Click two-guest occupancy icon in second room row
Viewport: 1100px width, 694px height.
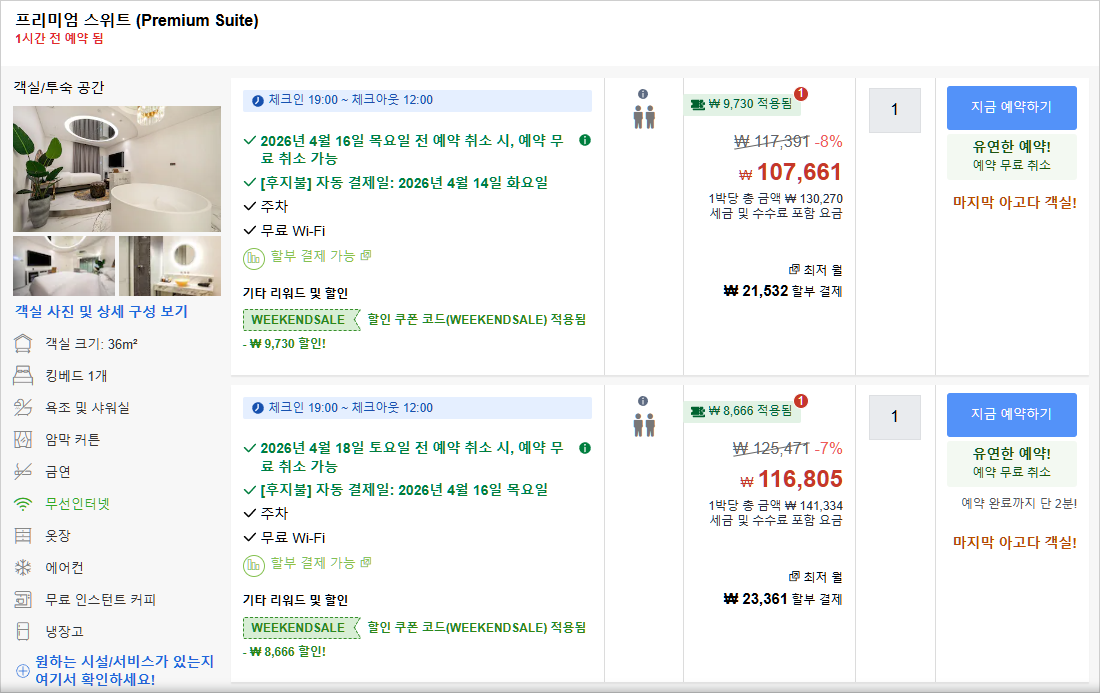point(643,425)
